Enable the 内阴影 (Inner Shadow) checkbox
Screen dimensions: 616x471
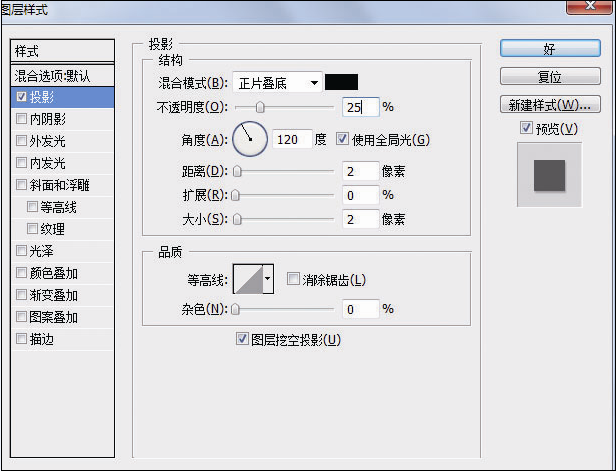click(22, 119)
